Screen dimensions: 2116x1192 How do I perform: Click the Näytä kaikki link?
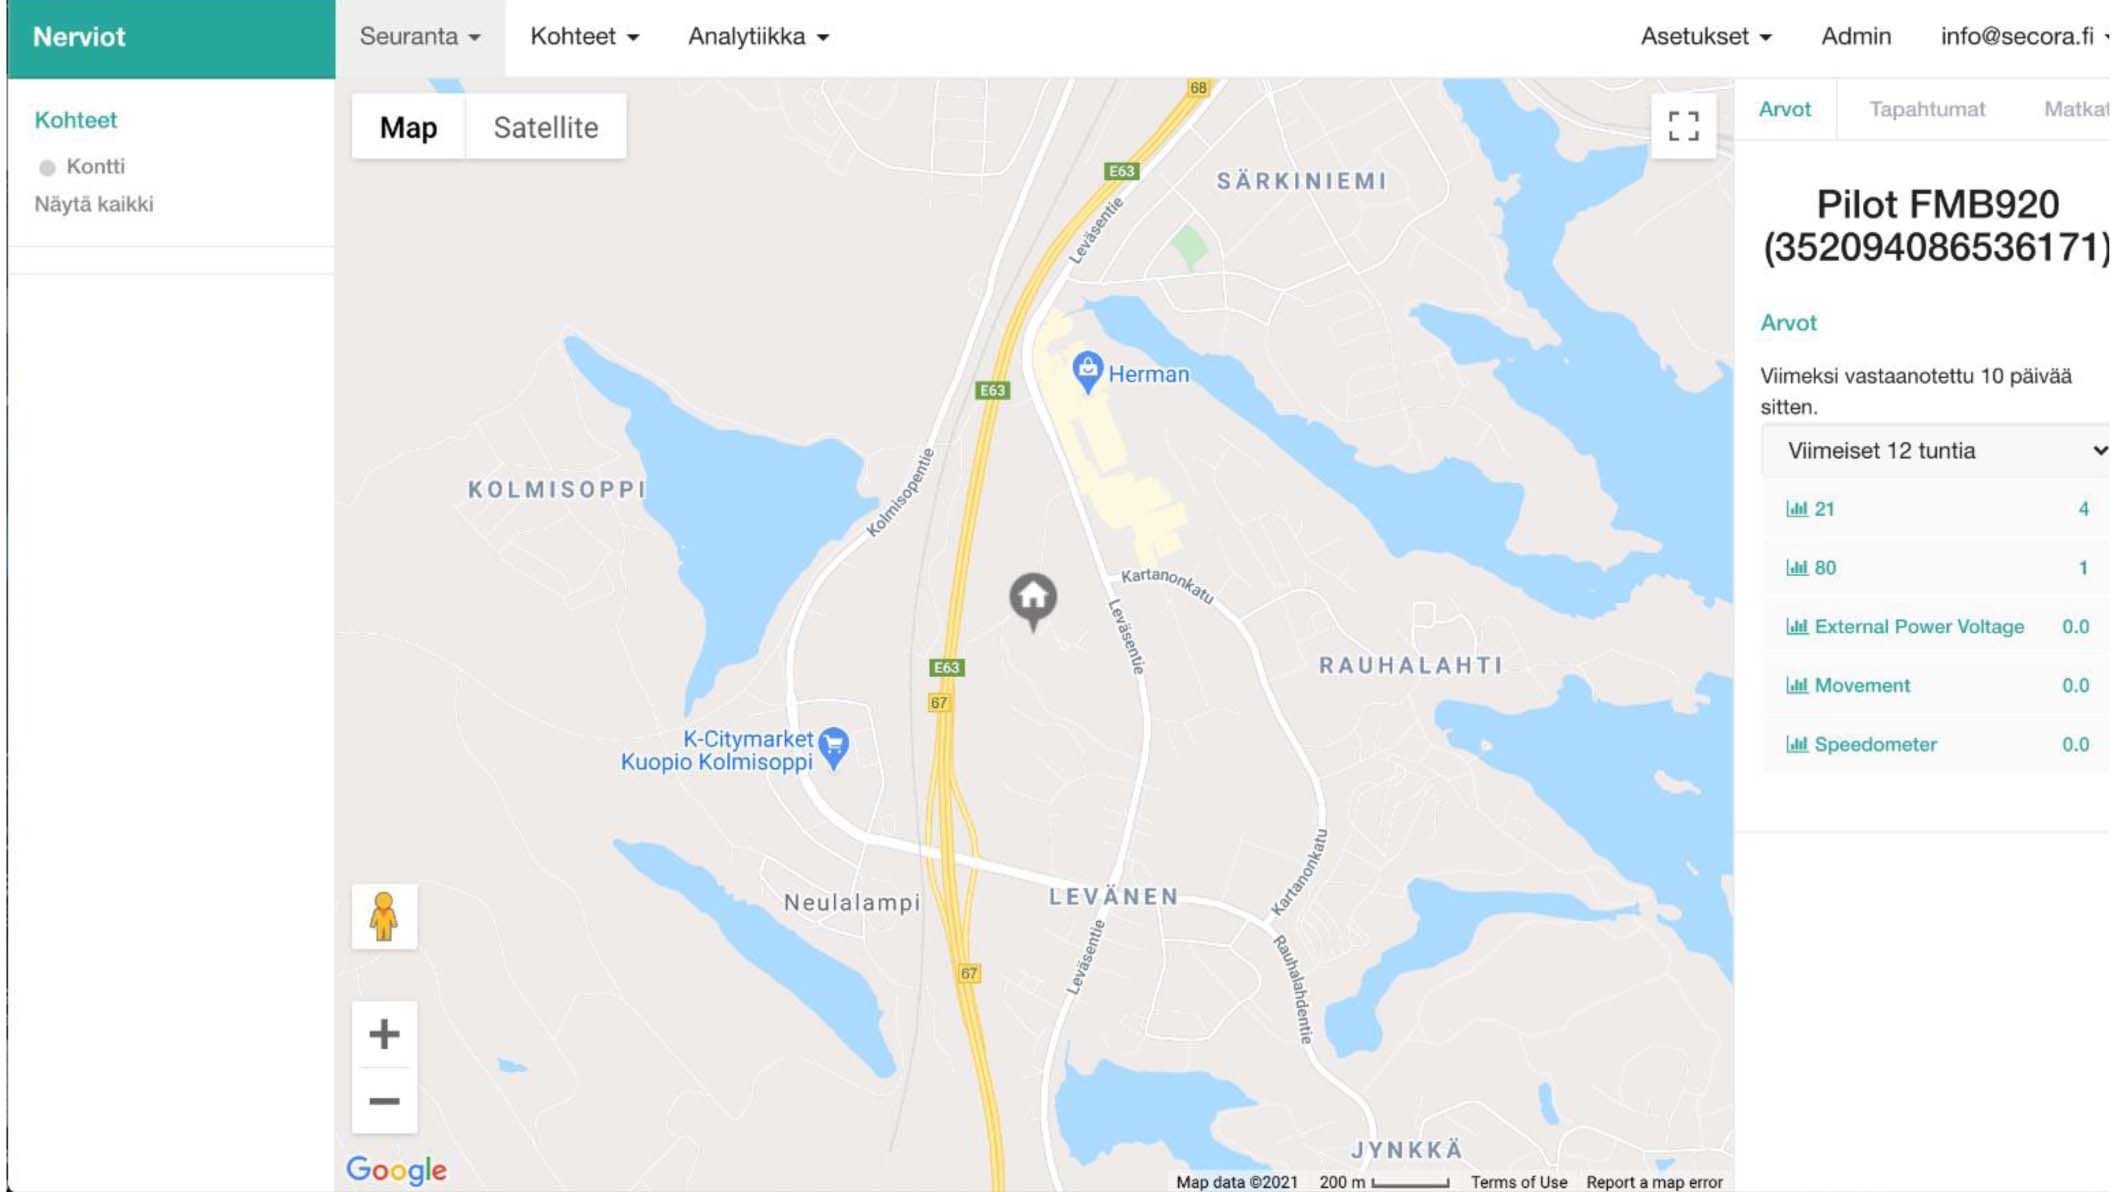(94, 204)
